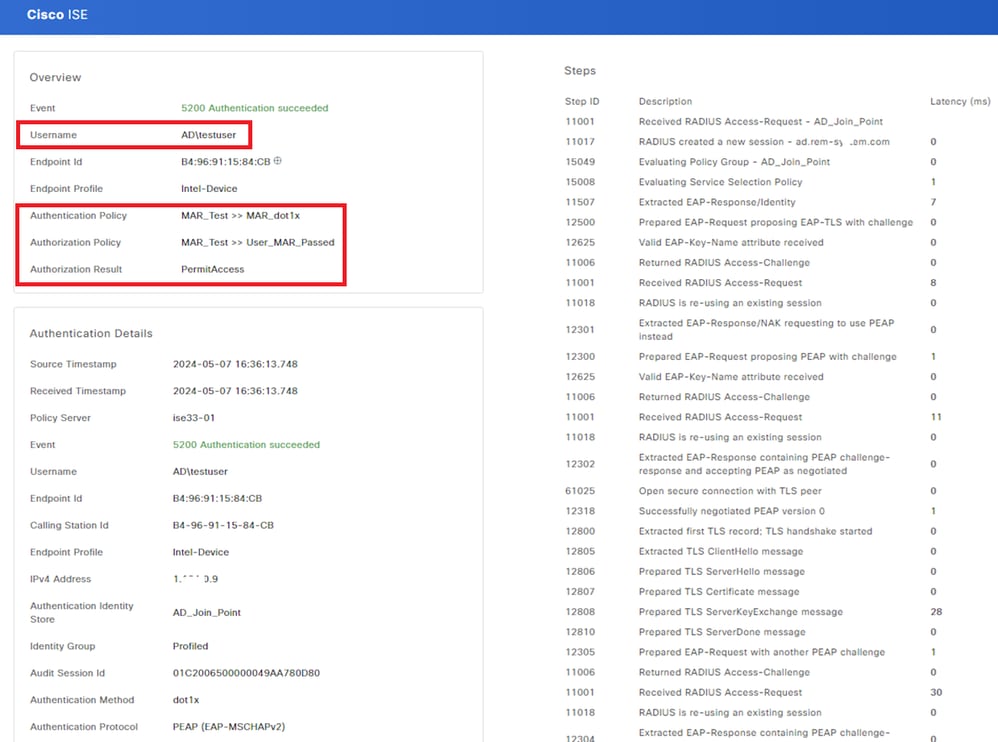Select 'Successfully negotiated PEAP version 0' step
998x742 pixels.
[731, 511]
